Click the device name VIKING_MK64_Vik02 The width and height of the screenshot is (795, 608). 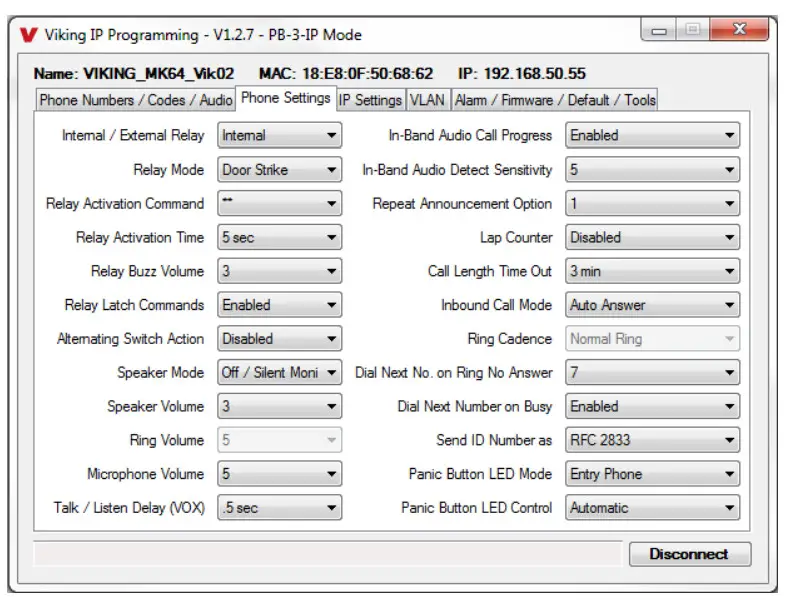(x=159, y=74)
